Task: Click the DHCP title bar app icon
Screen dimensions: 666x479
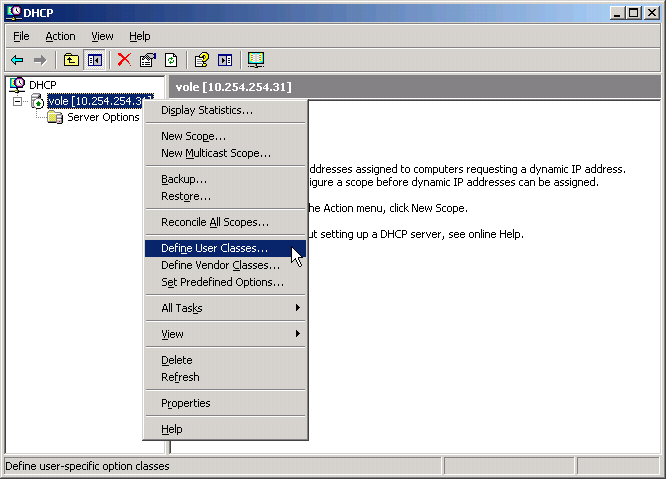Action: [14, 12]
